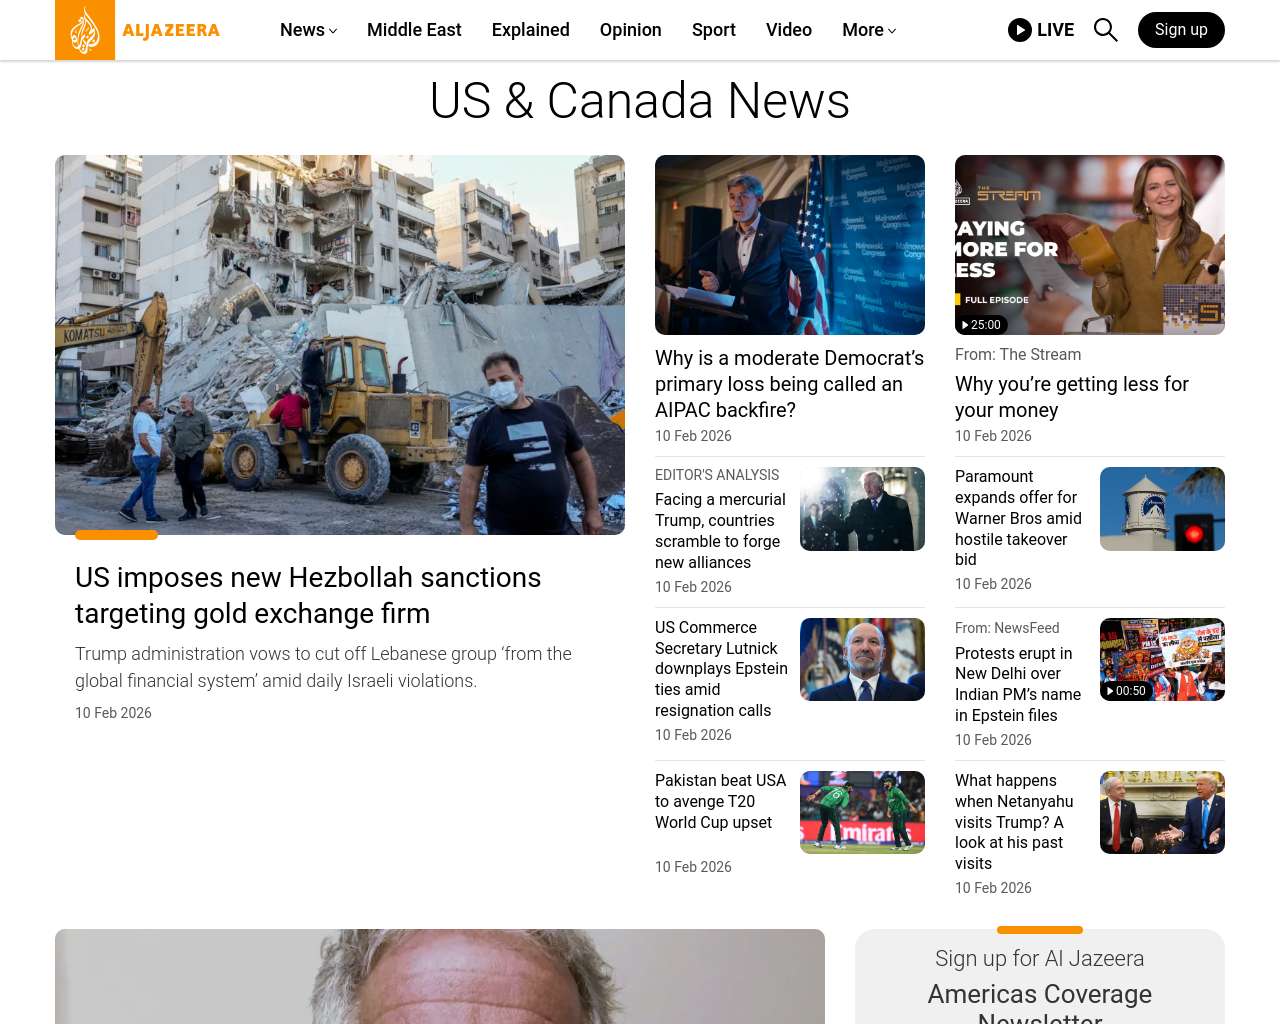Screen dimensions: 1280x1024
Task: Open the Paramount Warner Bros article
Action: click(x=1018, y=518)
